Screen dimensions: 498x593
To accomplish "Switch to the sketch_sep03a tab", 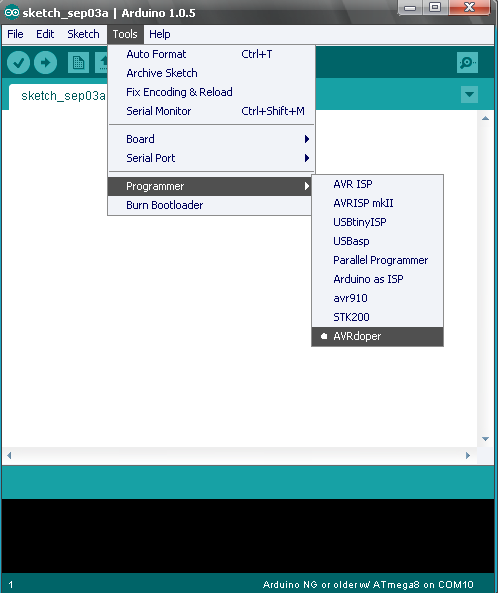I will [x=59, y=96].
